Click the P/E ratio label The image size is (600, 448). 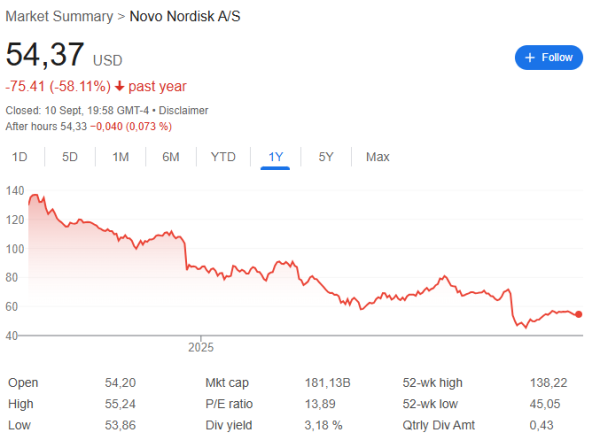229,404
